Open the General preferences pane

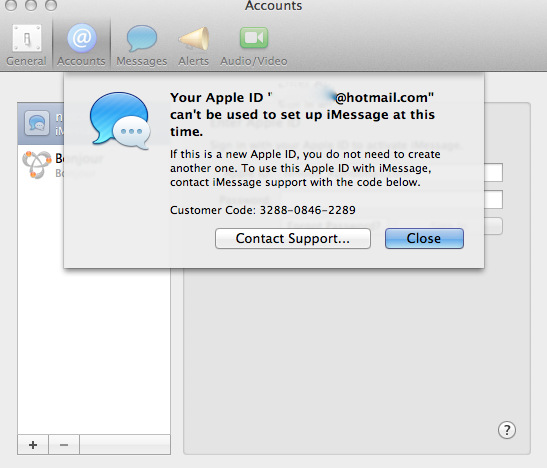(x=27, y=45)
